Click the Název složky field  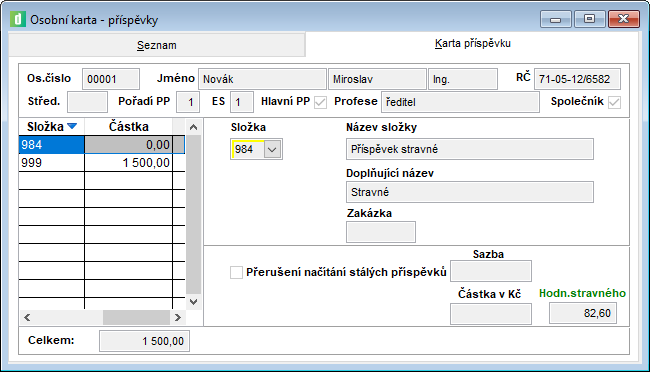(x=470, y=149)
